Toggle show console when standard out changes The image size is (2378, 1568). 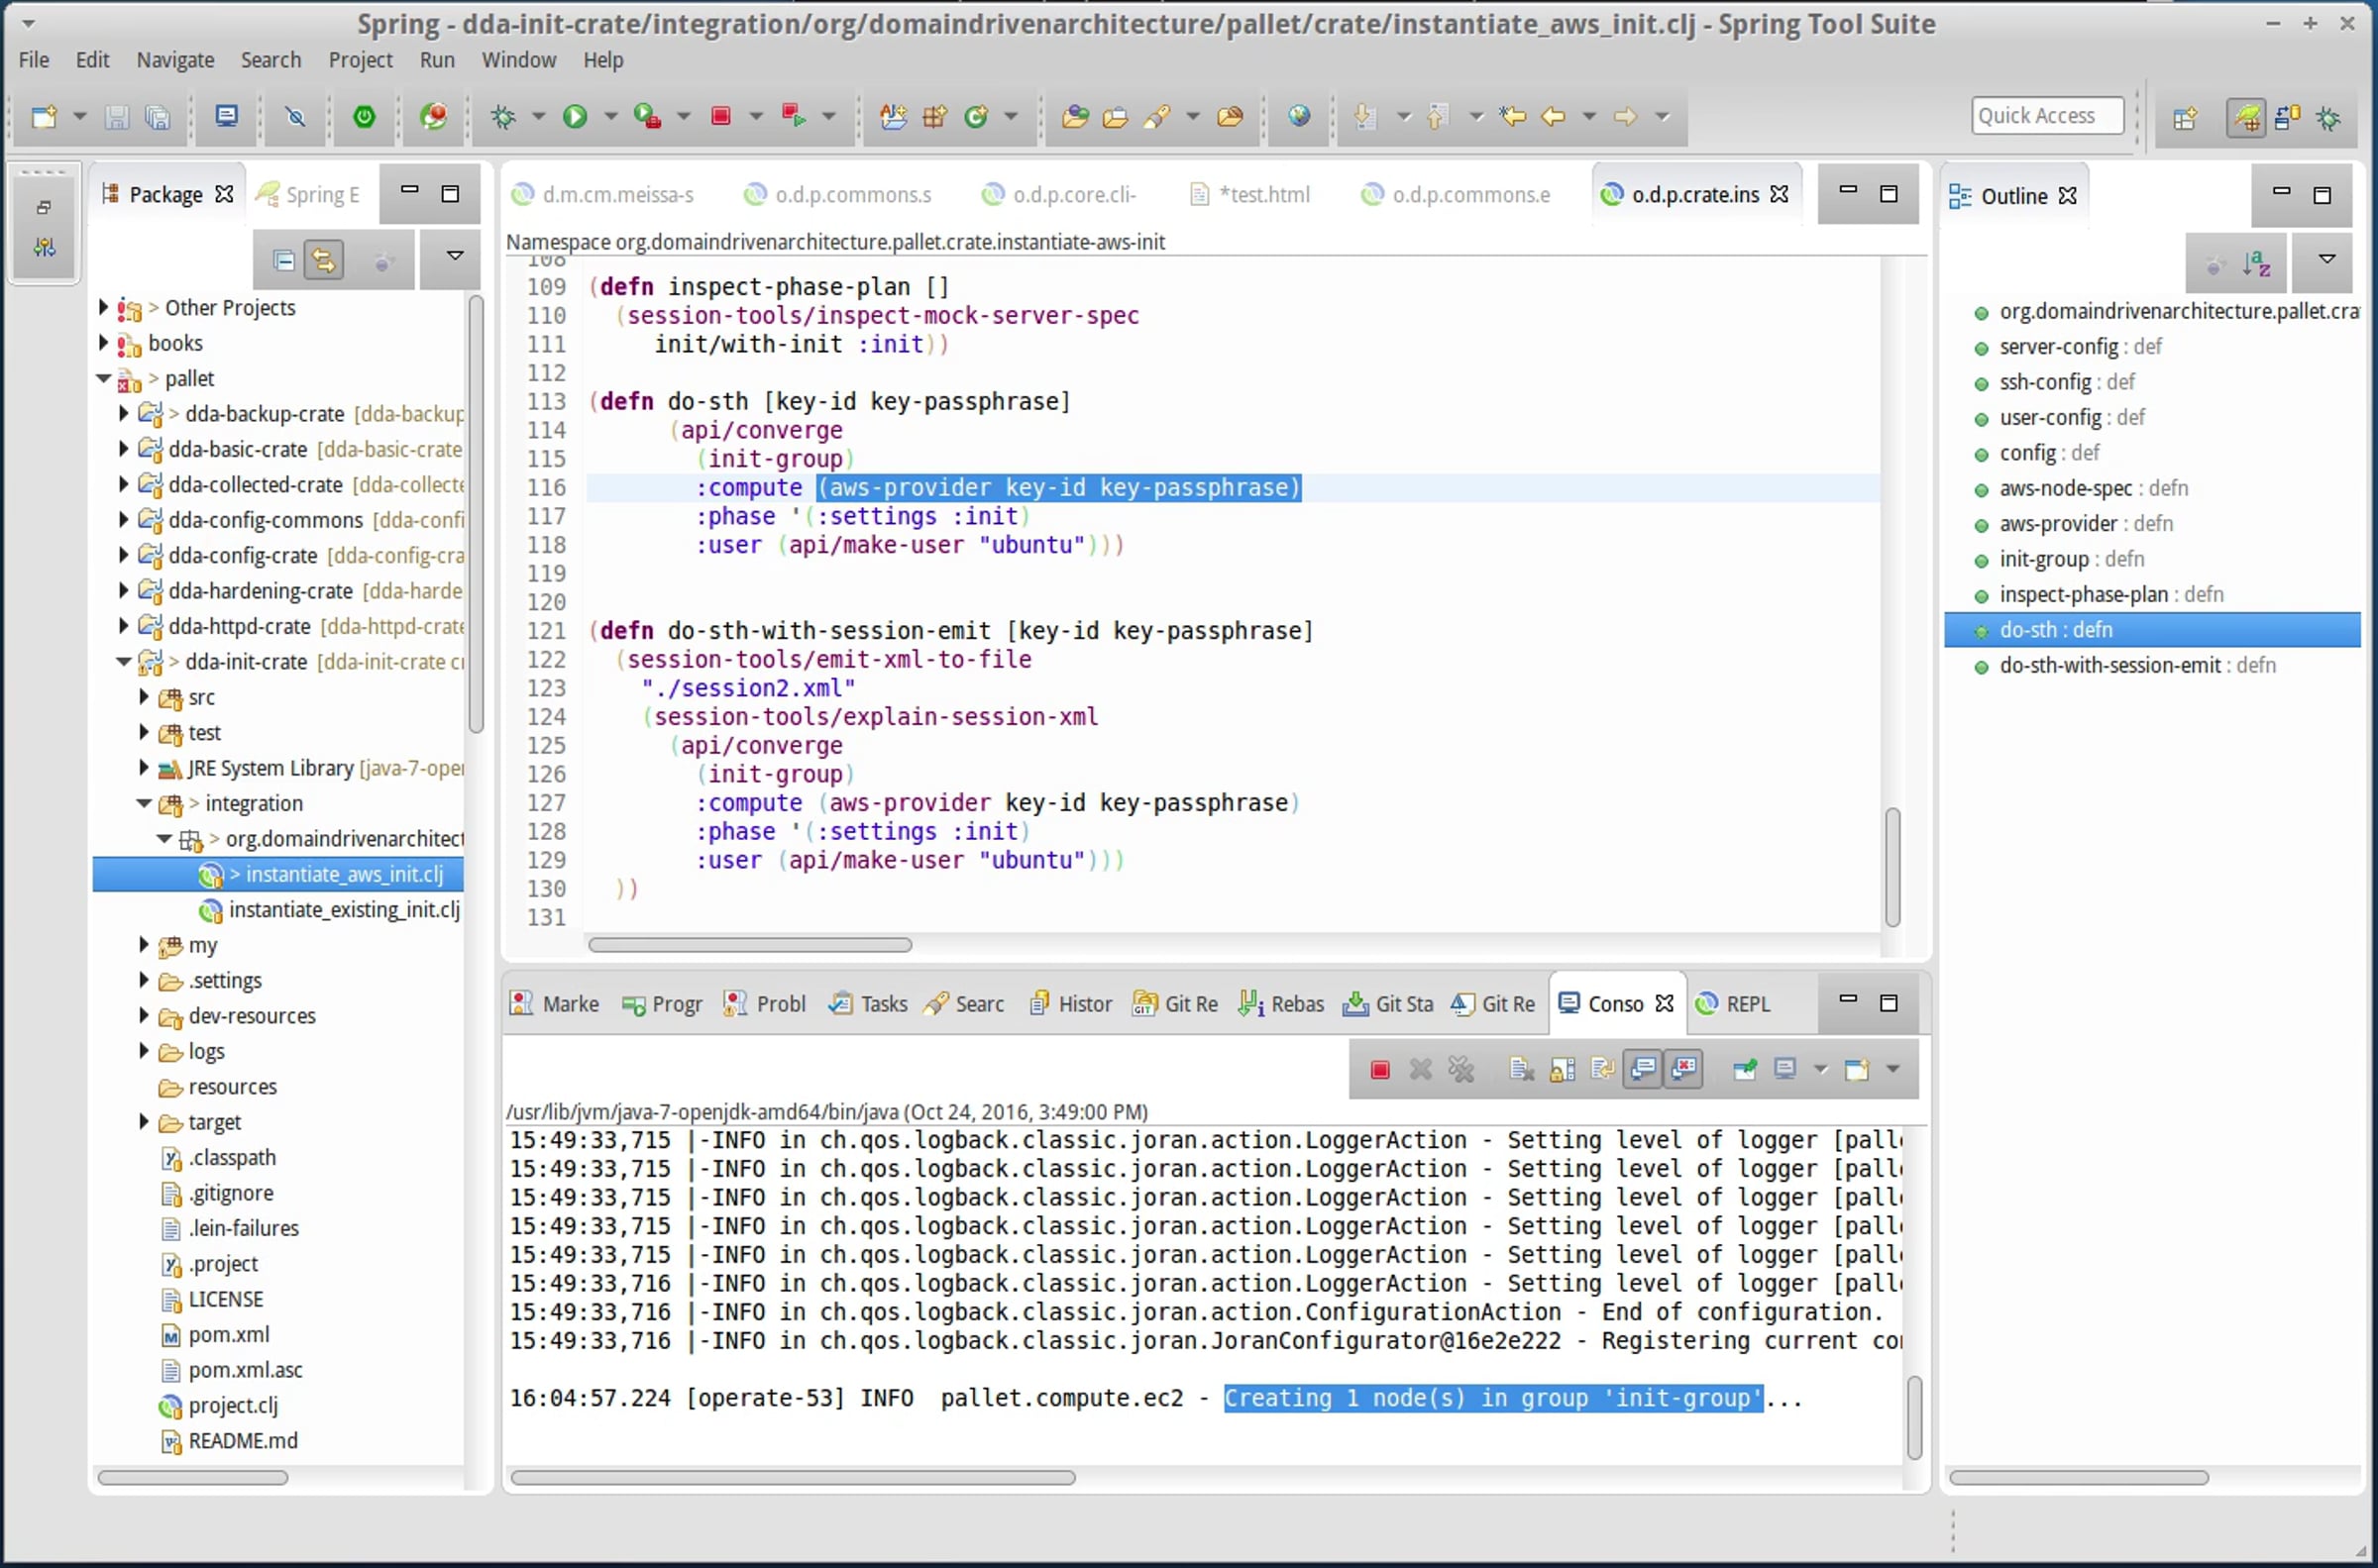pos(1643,1070)
